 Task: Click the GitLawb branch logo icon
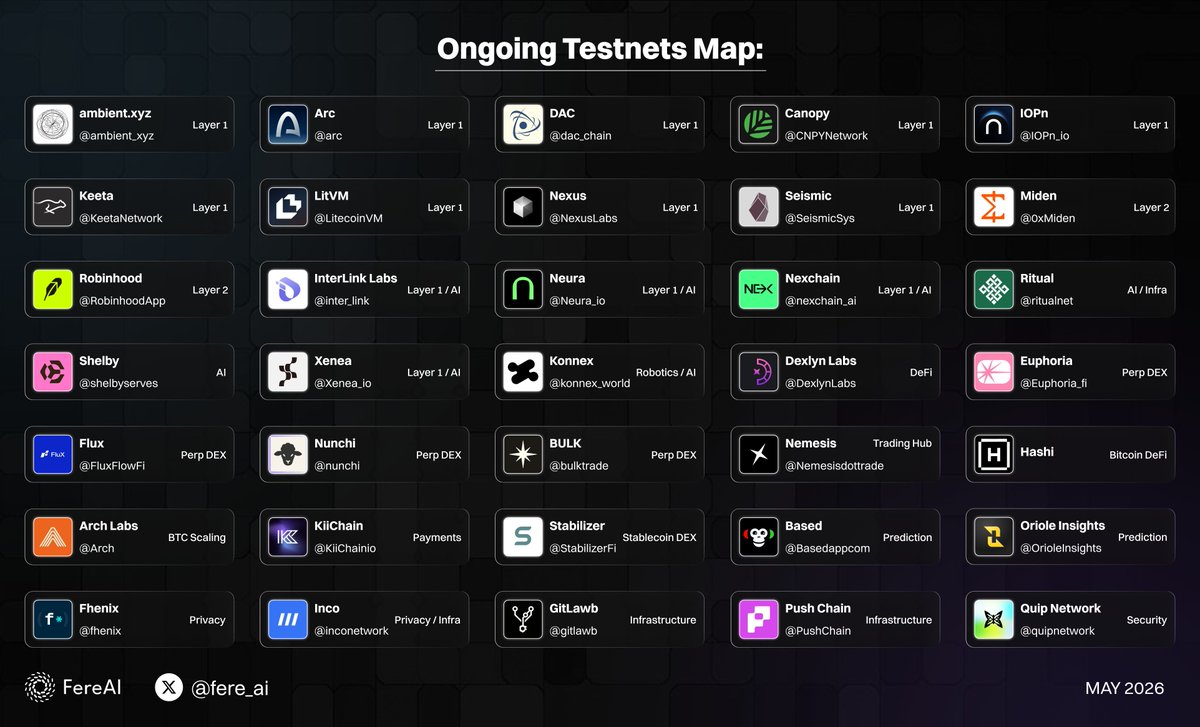tap(523, 619)
